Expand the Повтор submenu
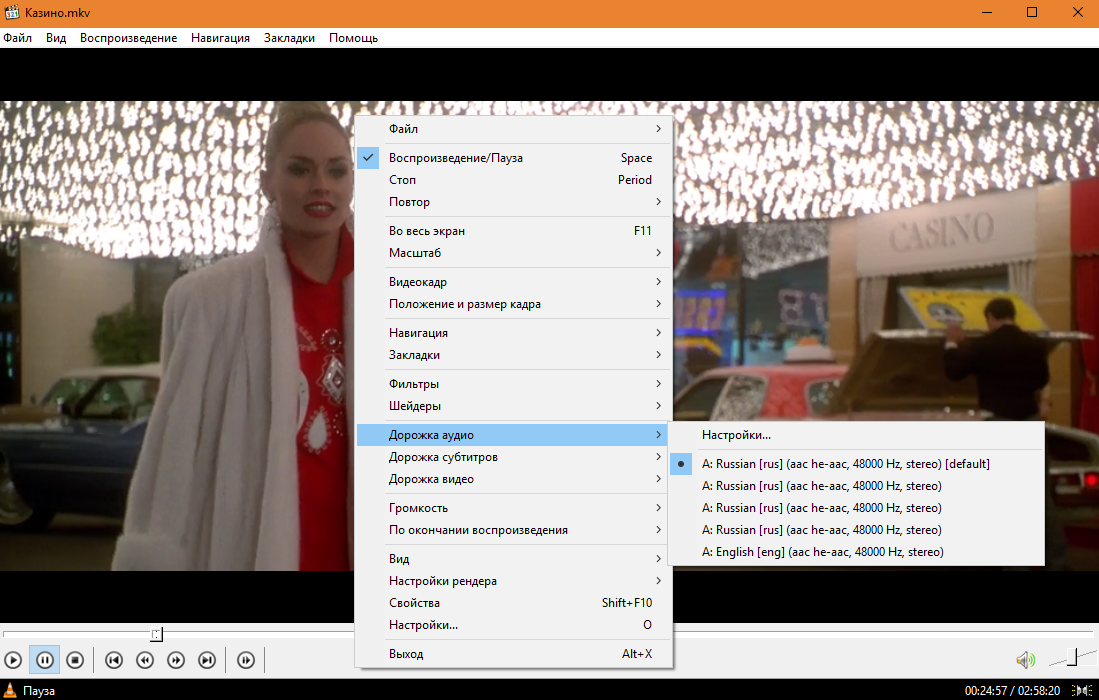This screenshot has width=1099, height=700. (514, 202)
